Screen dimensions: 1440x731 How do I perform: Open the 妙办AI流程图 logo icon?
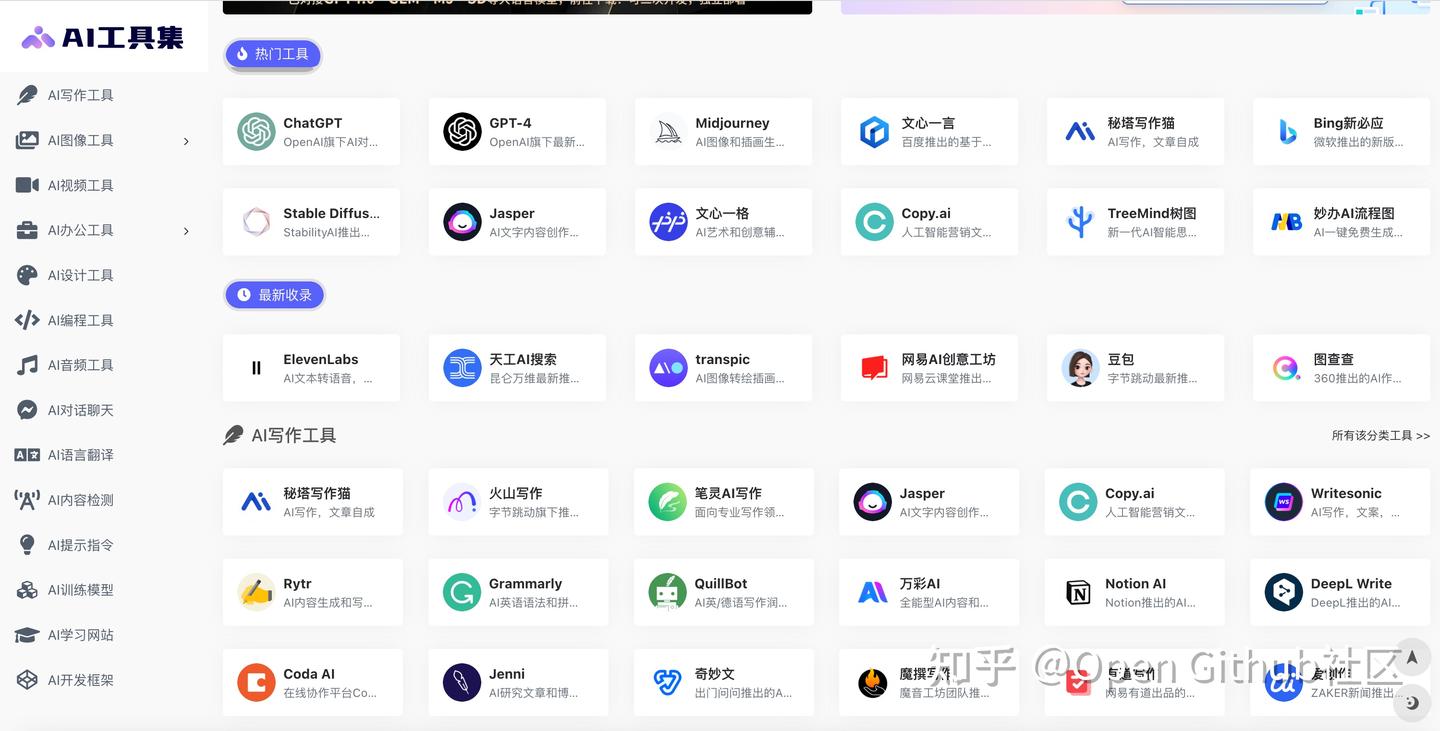(x=1286, y=222)
